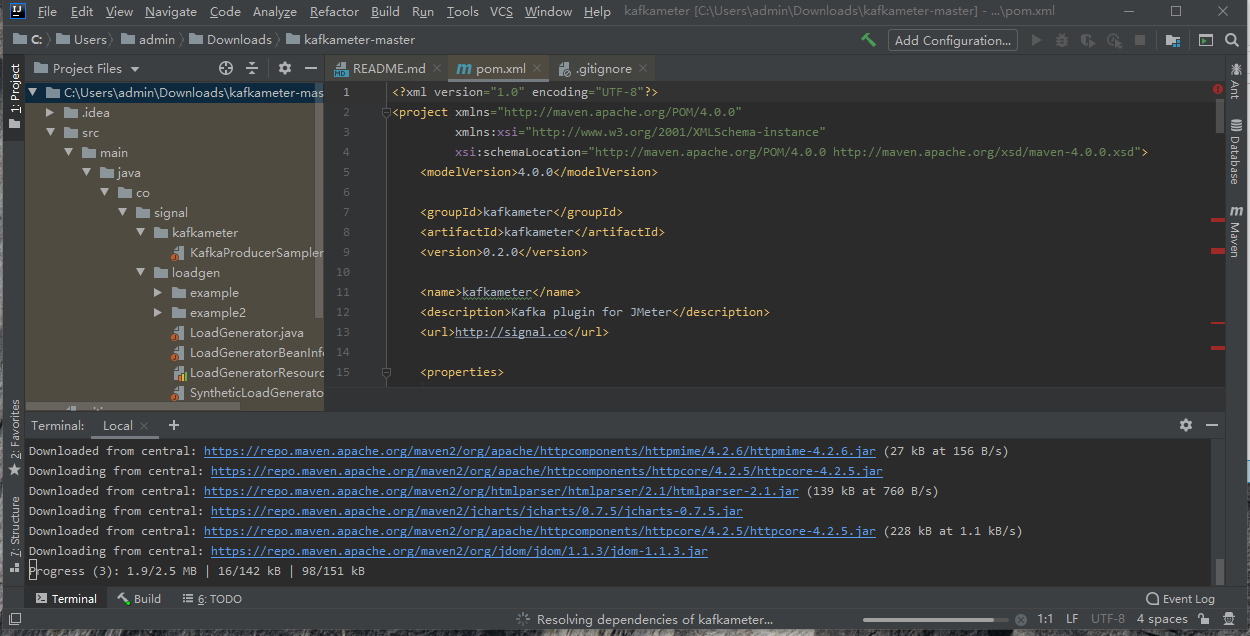Click the Run triangle icon in toolbar
The image size is (1250, 636).
click(1036, 40)
